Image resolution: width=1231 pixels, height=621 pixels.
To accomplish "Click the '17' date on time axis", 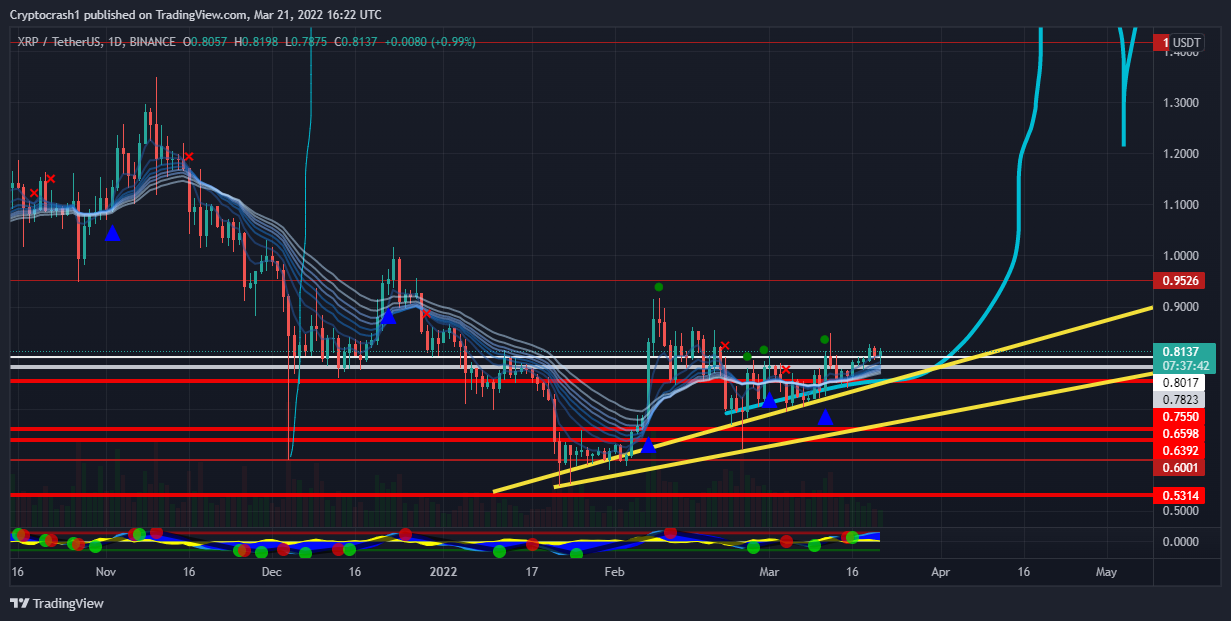I will 531,572.
